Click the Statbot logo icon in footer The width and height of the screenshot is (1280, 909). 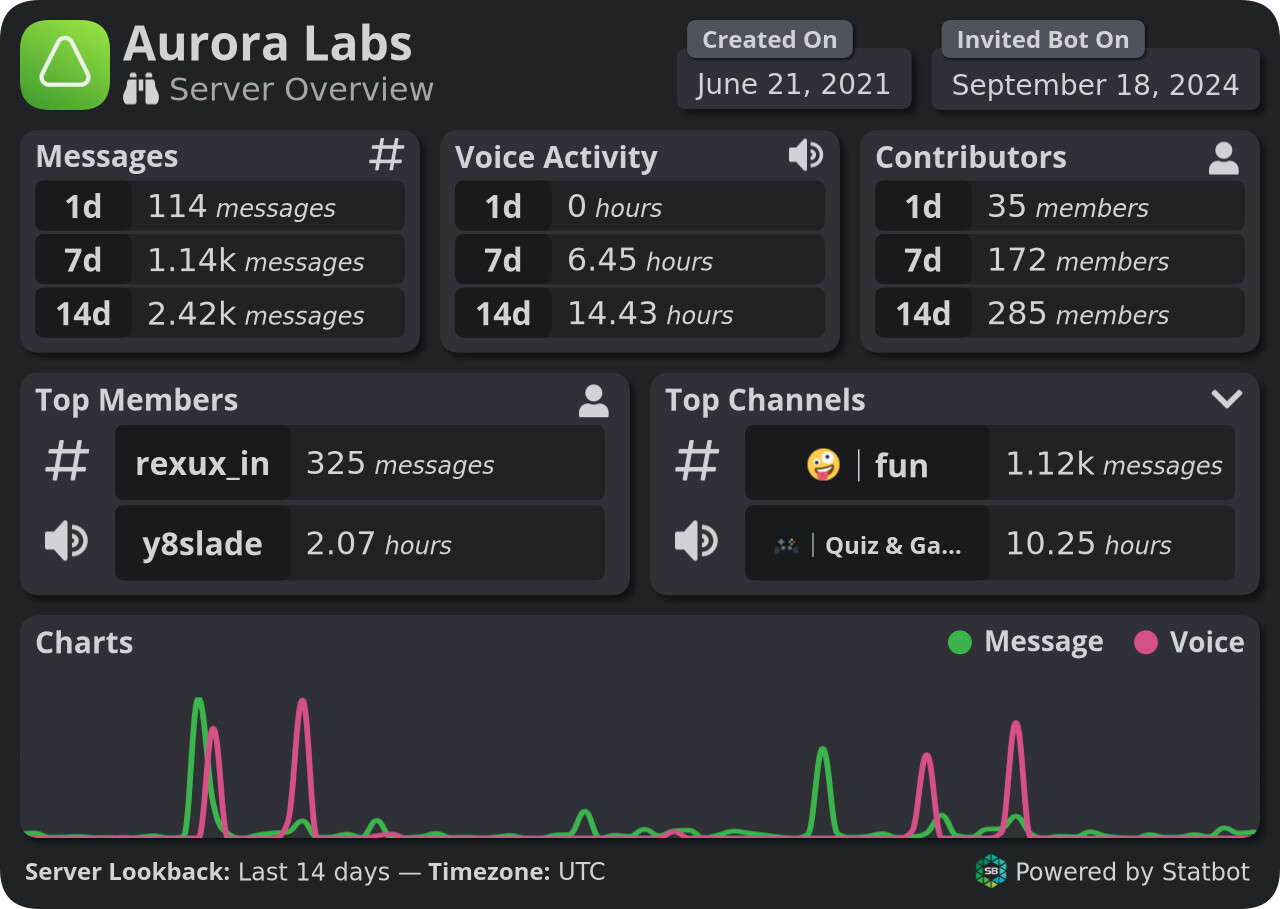tap(990, 871)
